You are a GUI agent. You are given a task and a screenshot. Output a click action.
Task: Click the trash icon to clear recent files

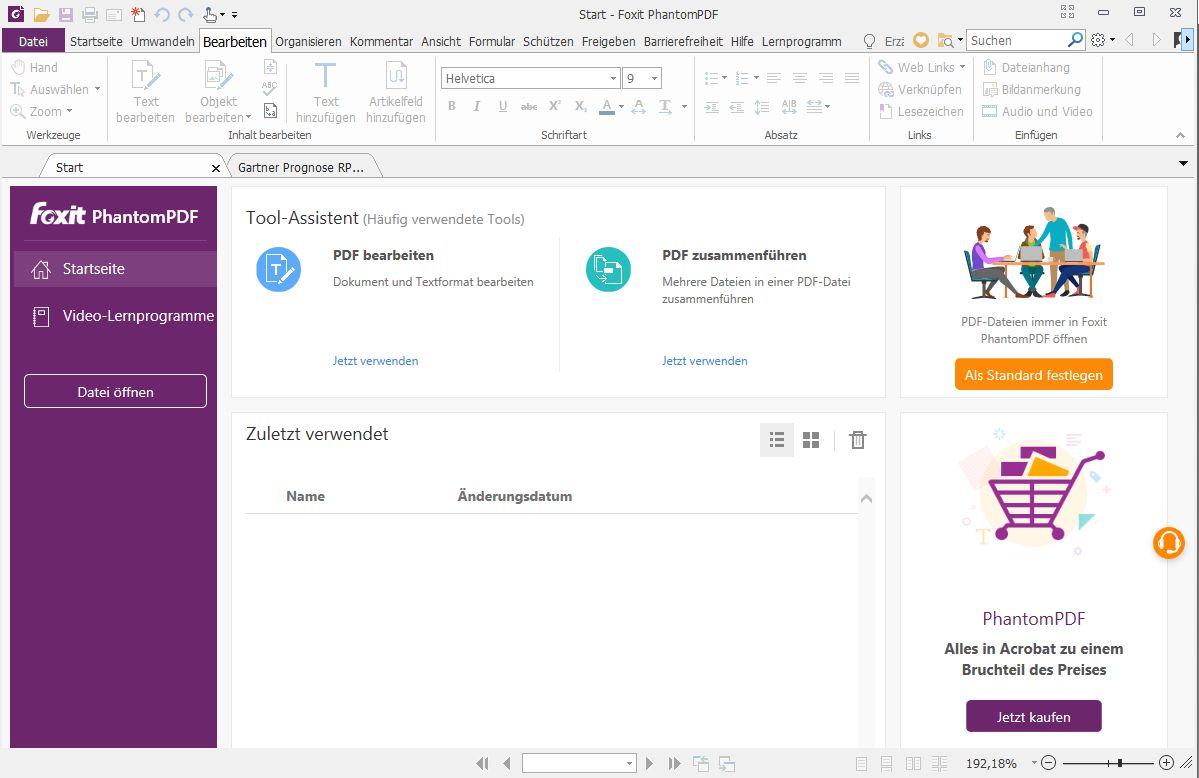(858, 440)
